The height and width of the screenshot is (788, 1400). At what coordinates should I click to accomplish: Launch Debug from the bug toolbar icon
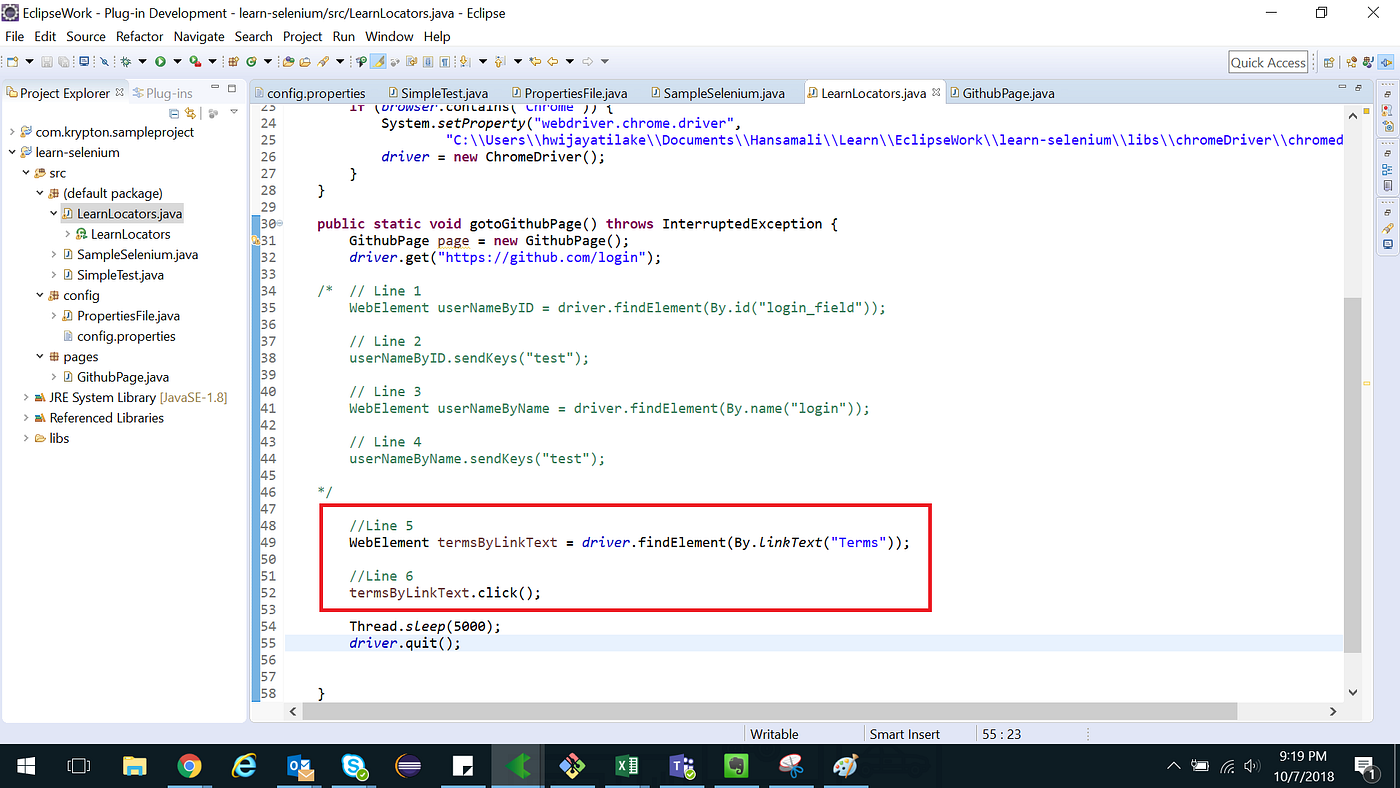[x=126, y=61]
